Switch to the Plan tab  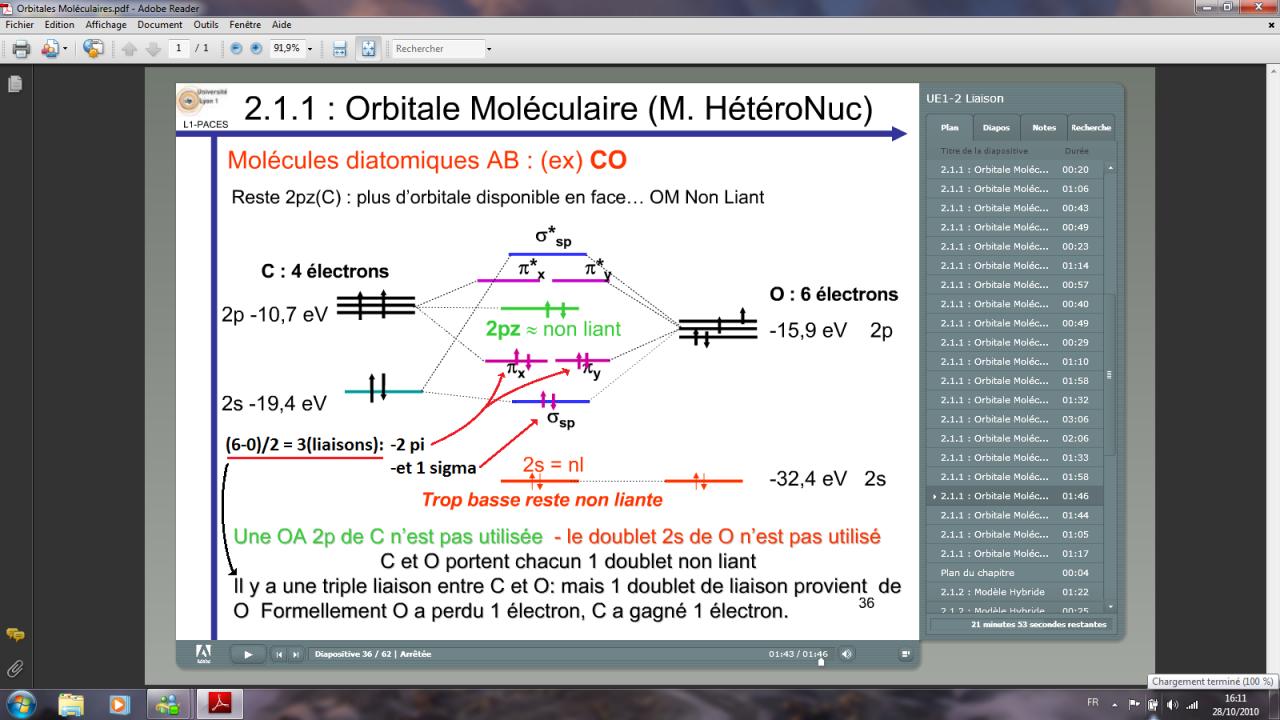(x=949, y=128)
